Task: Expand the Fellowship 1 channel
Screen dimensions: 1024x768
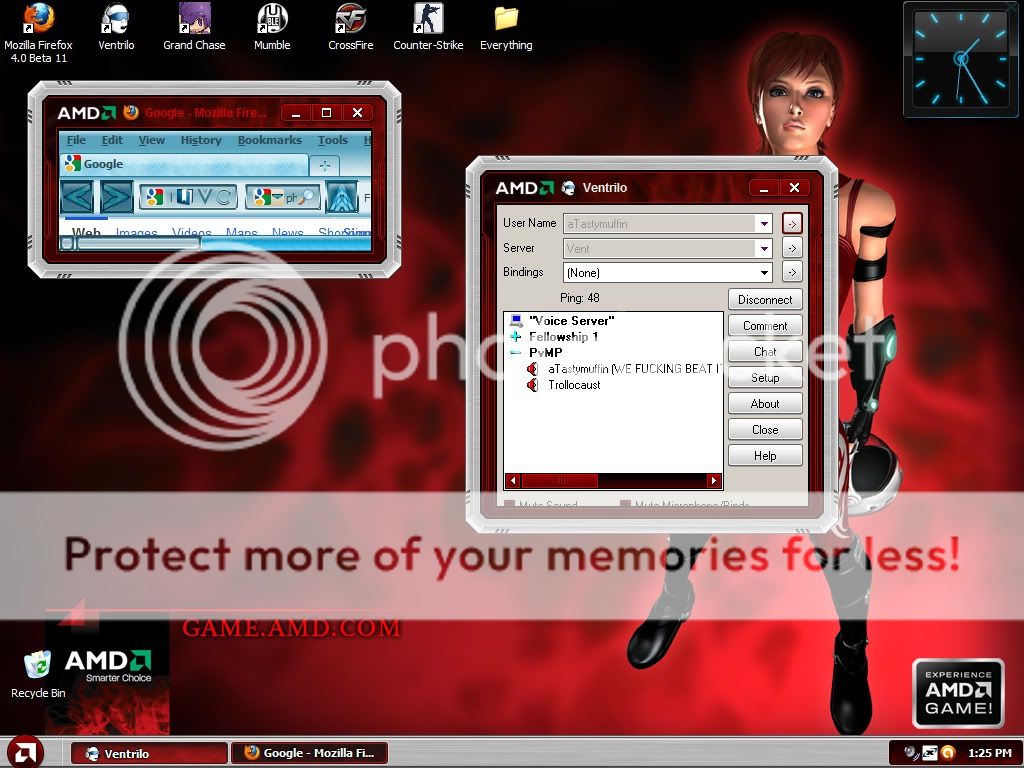Action: (516, 337)
